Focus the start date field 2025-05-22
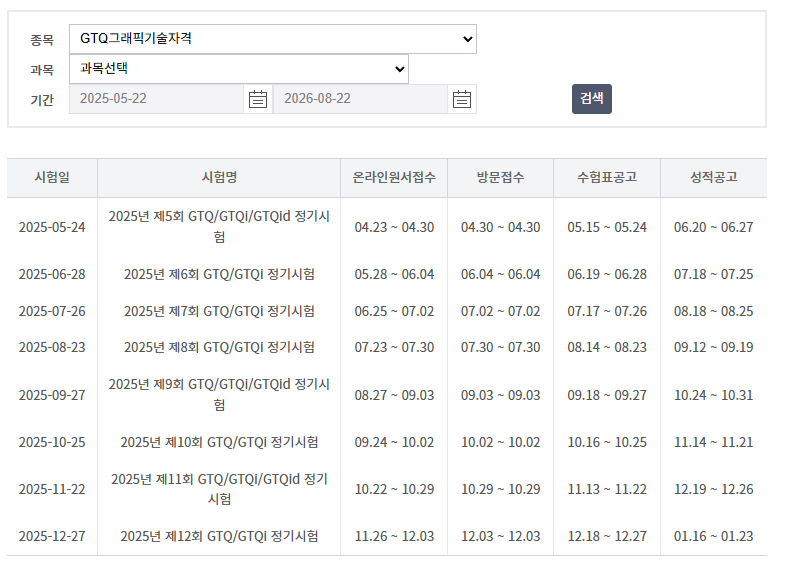 click(156, 99)
